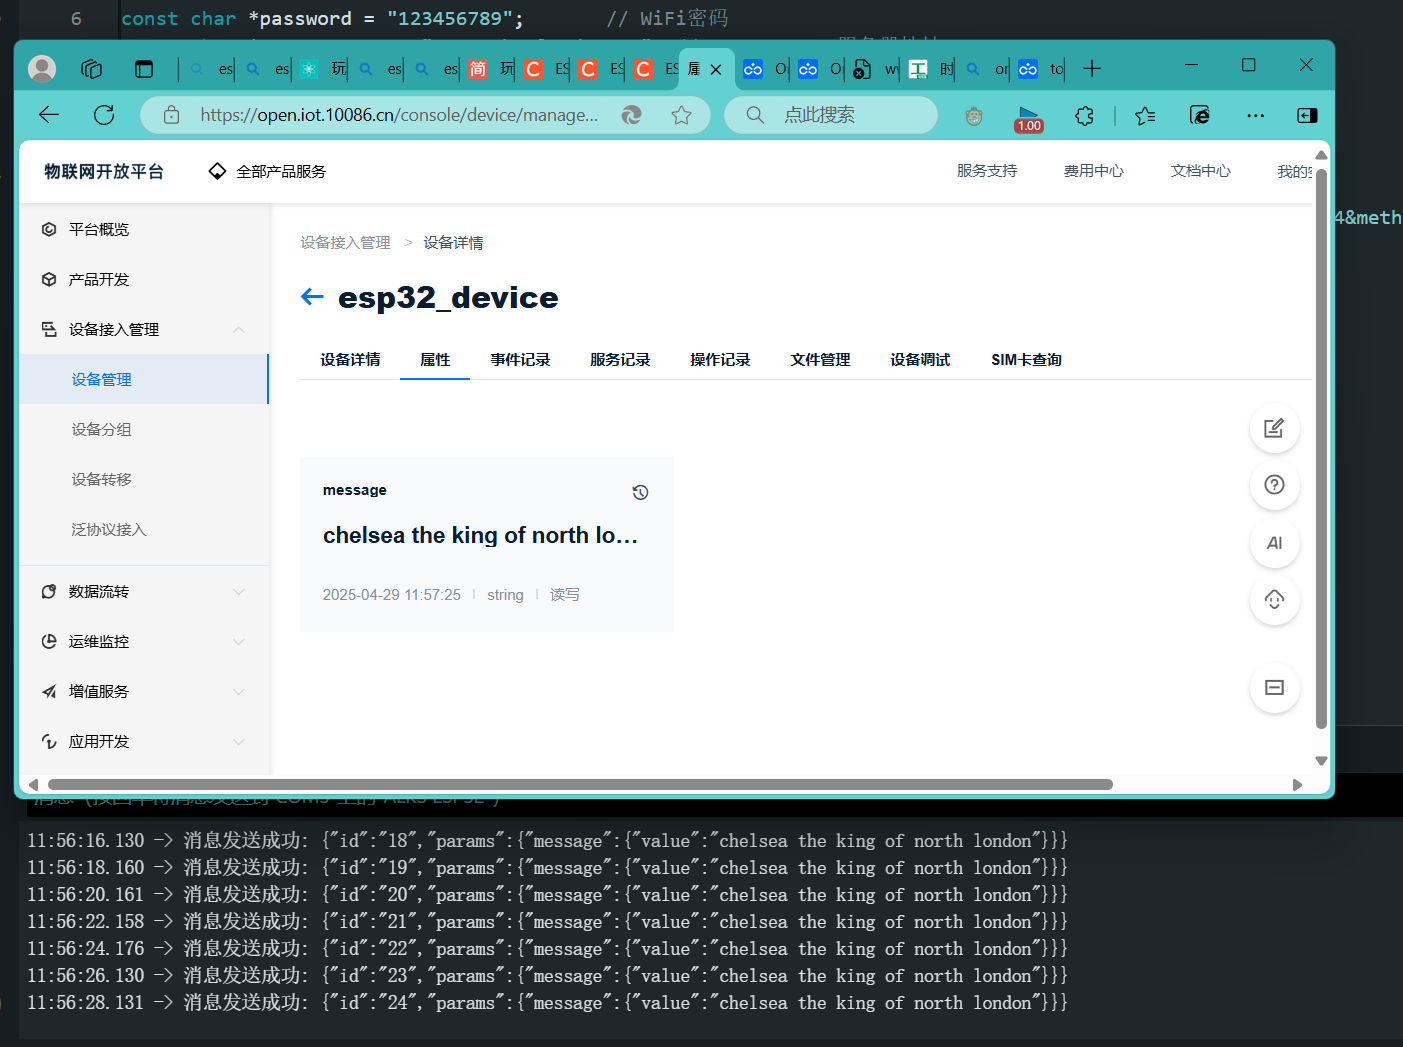Go back with the browser back arrow
The height and width of the screenshot is (1047, 1403).
[49, 115]
